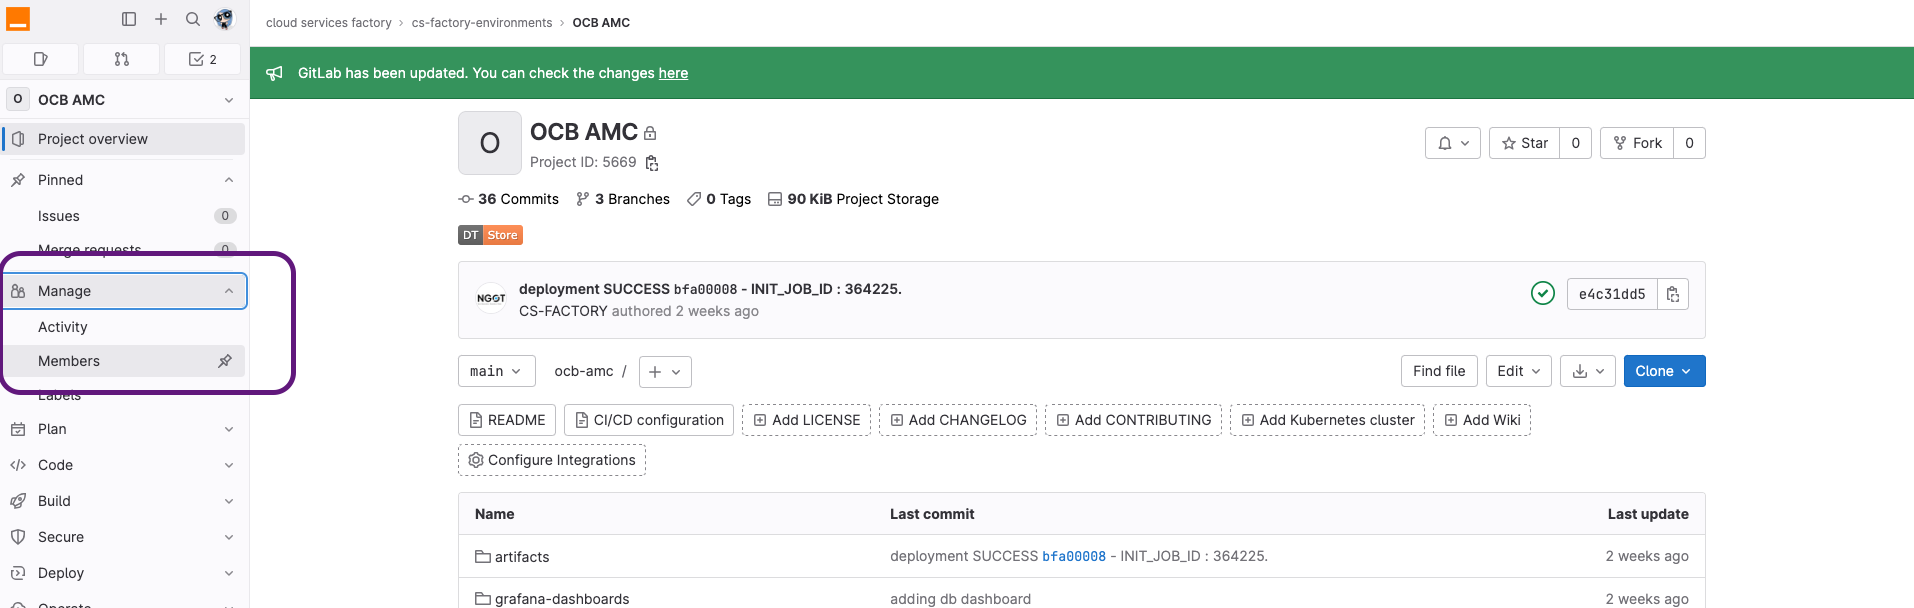This screenshot has width=1914, height=608.
Task: Collapse the Pinned section
Action: (x=124, y=180)
